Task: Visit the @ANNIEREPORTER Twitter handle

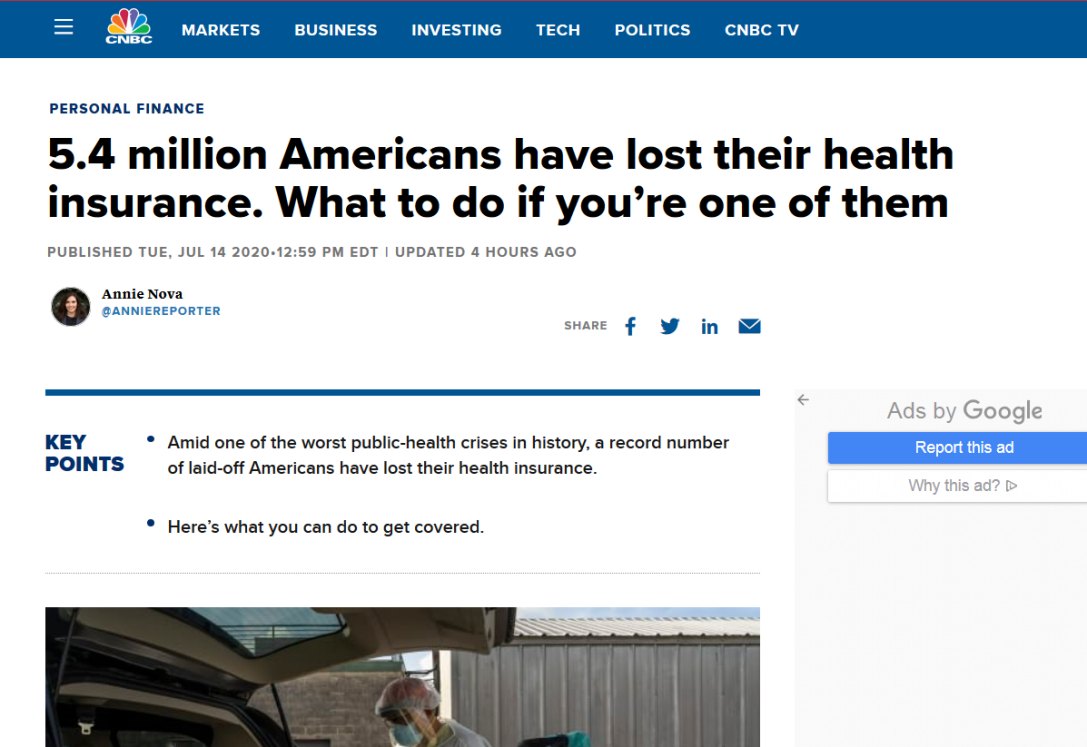Action: tap(161, 311)
